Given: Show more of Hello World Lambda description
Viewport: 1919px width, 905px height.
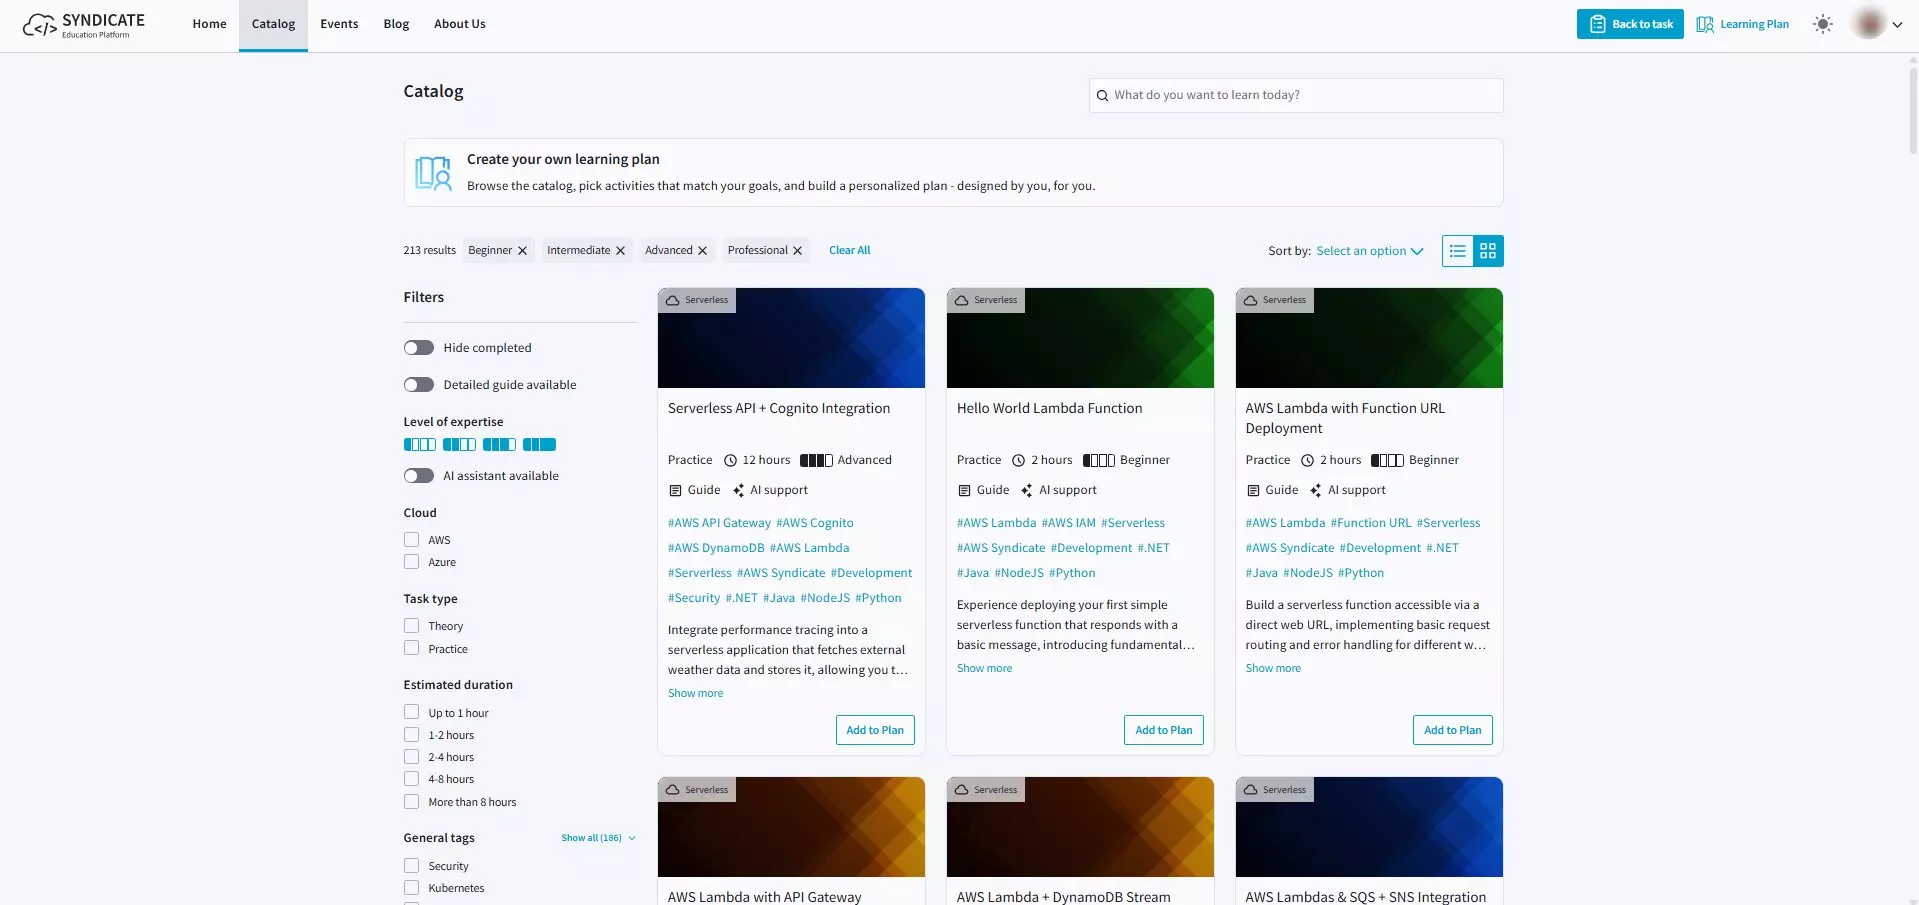Looking at the screenshot, I should tap(984, 668).
